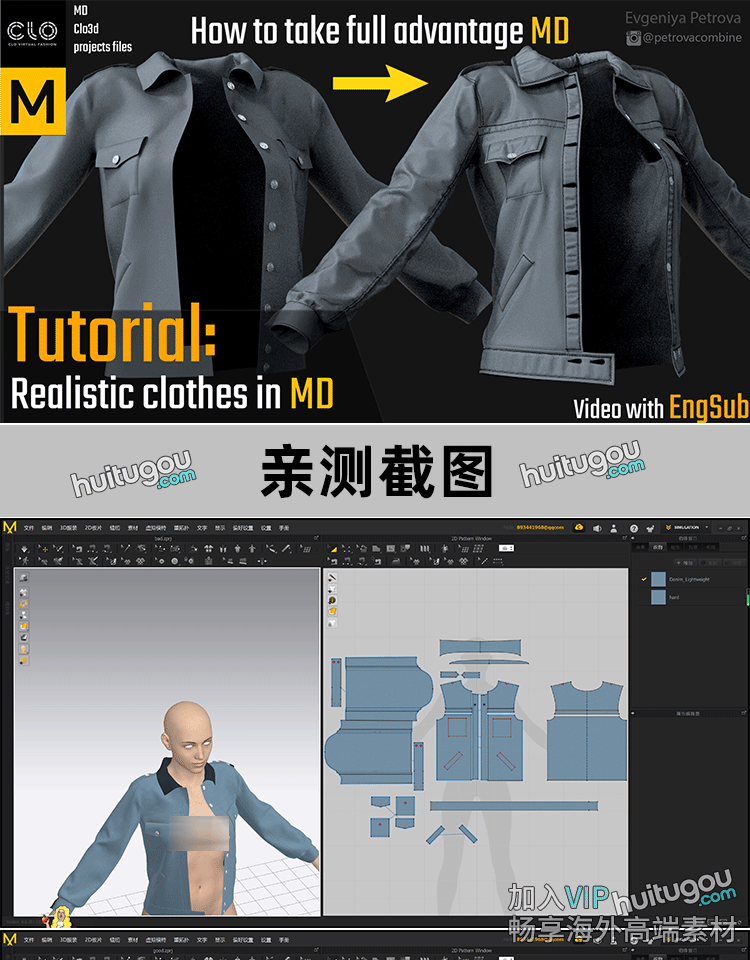
Task: Open the help question mark icon
Action: [x=634, y=528]
